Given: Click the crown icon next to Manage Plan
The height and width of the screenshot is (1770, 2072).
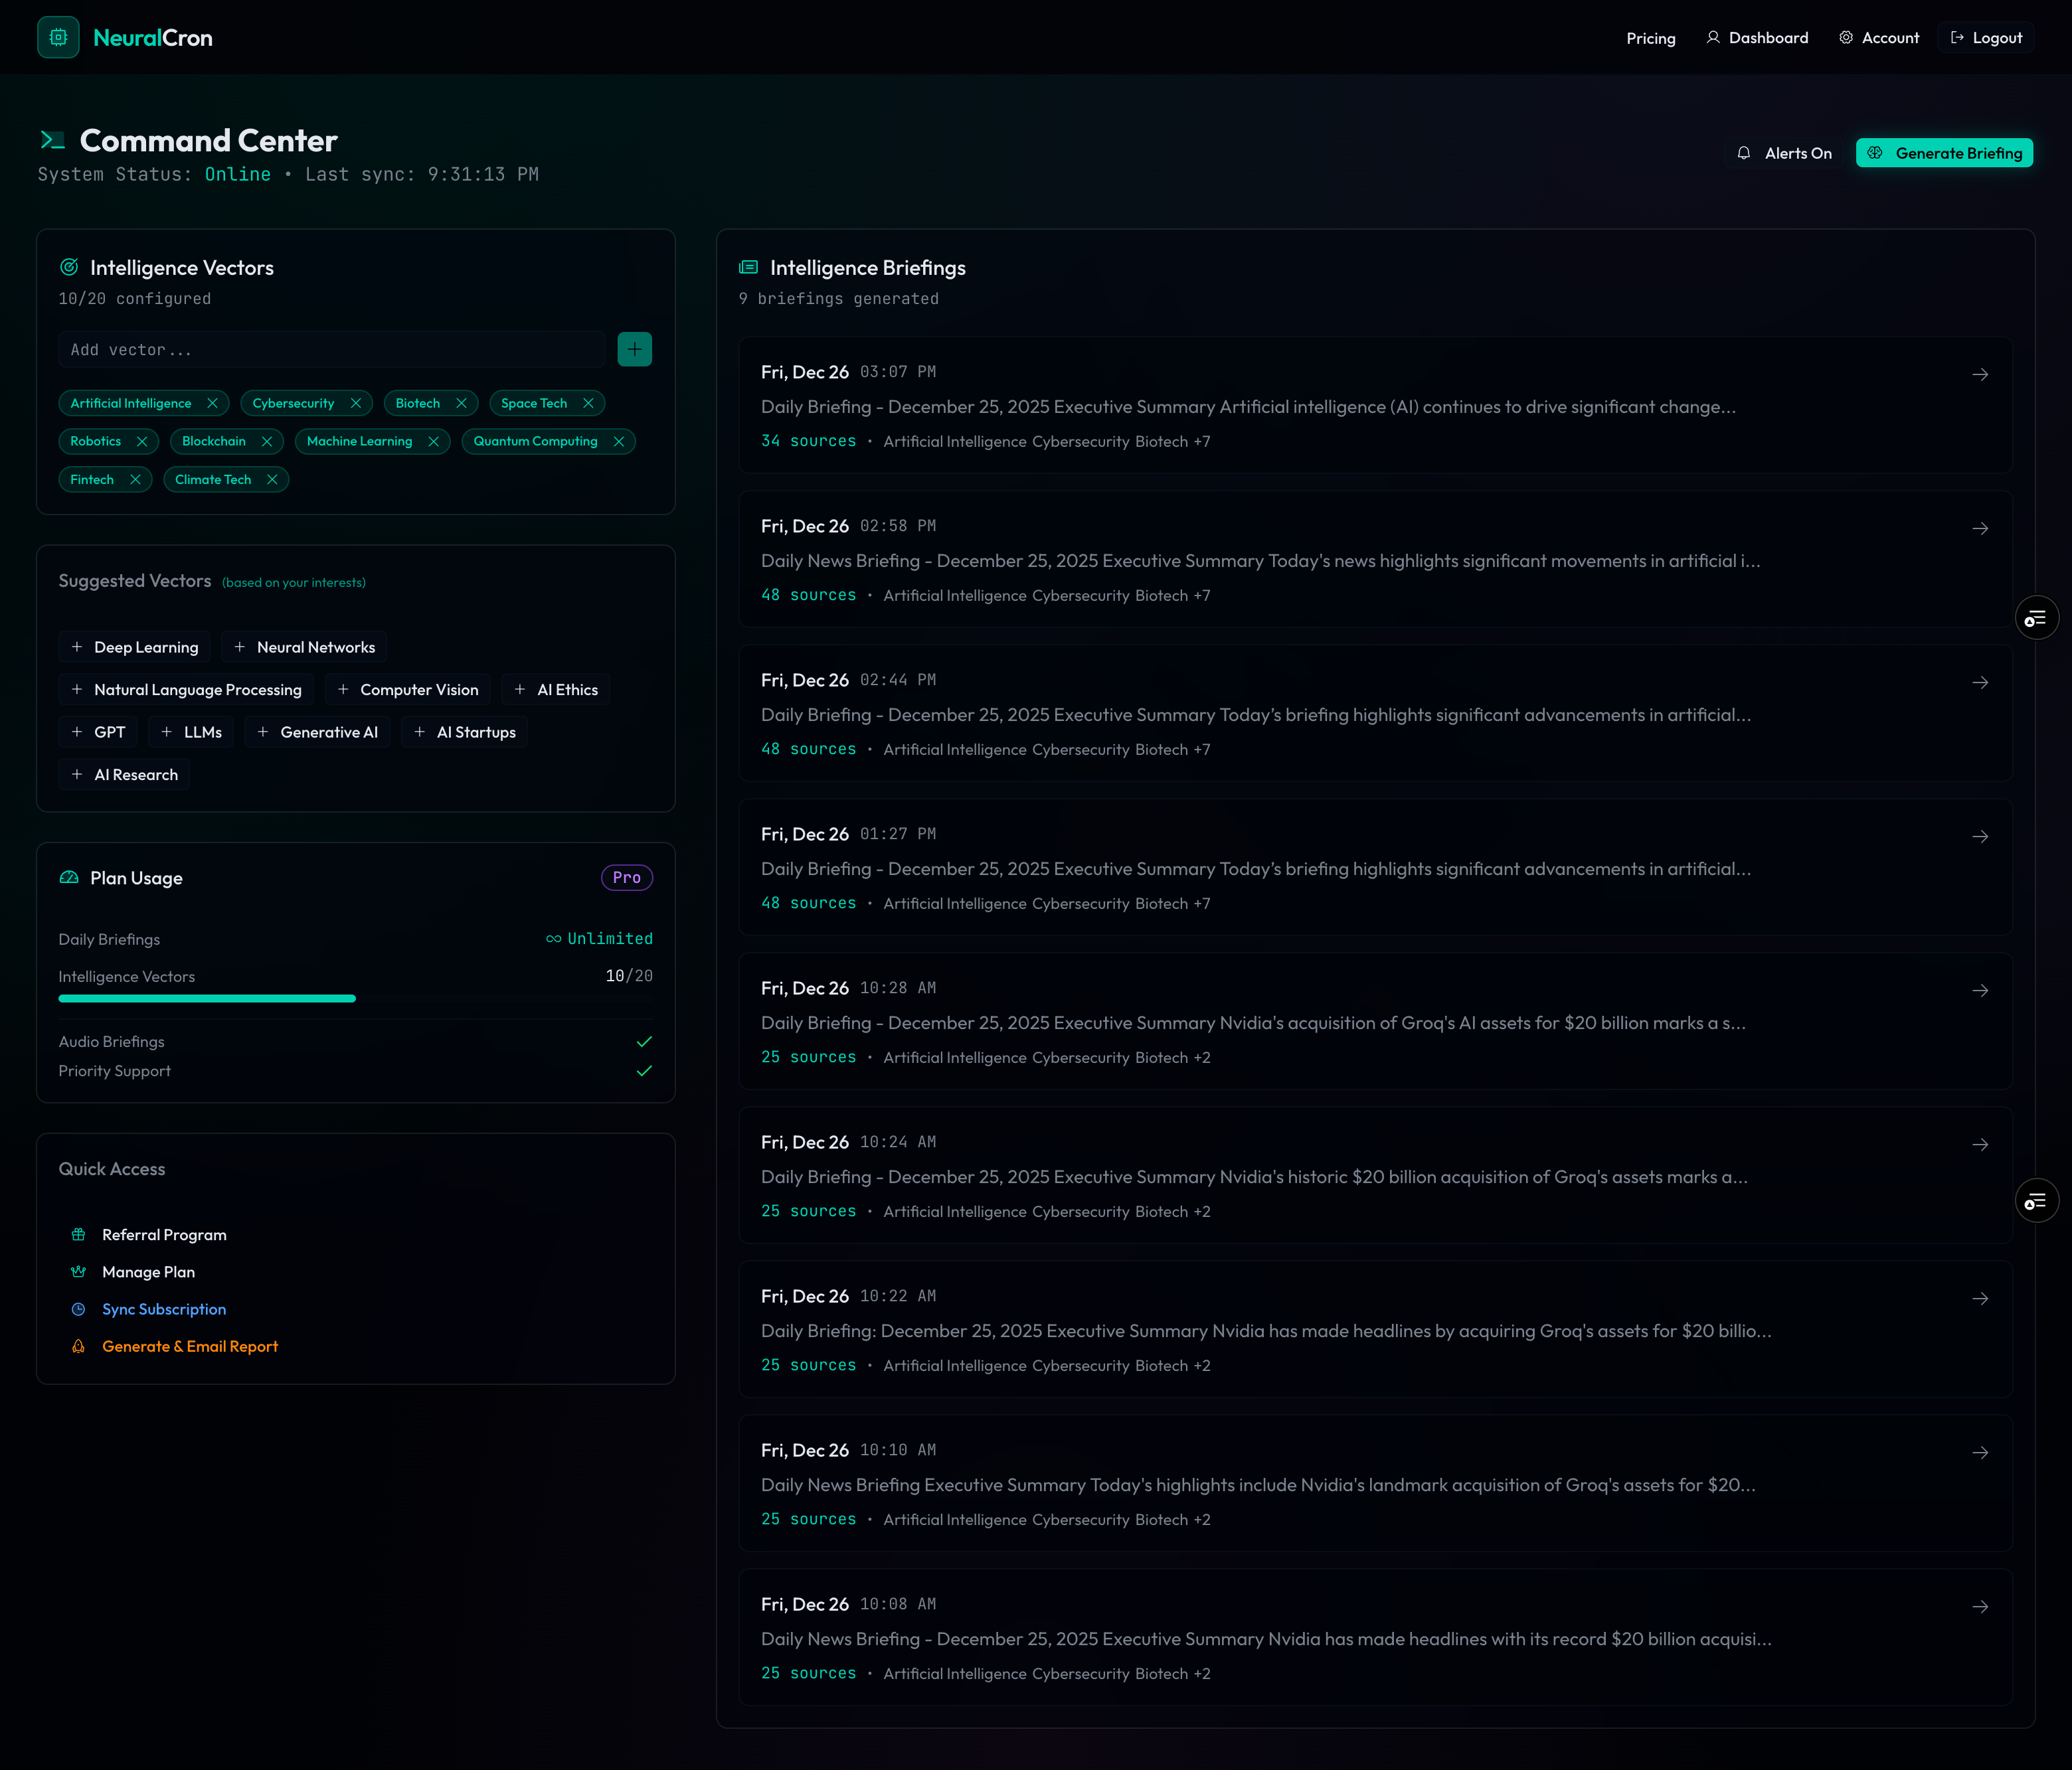Looking at the screenshot, I should pyautogui.click(x=78, y=1271).
